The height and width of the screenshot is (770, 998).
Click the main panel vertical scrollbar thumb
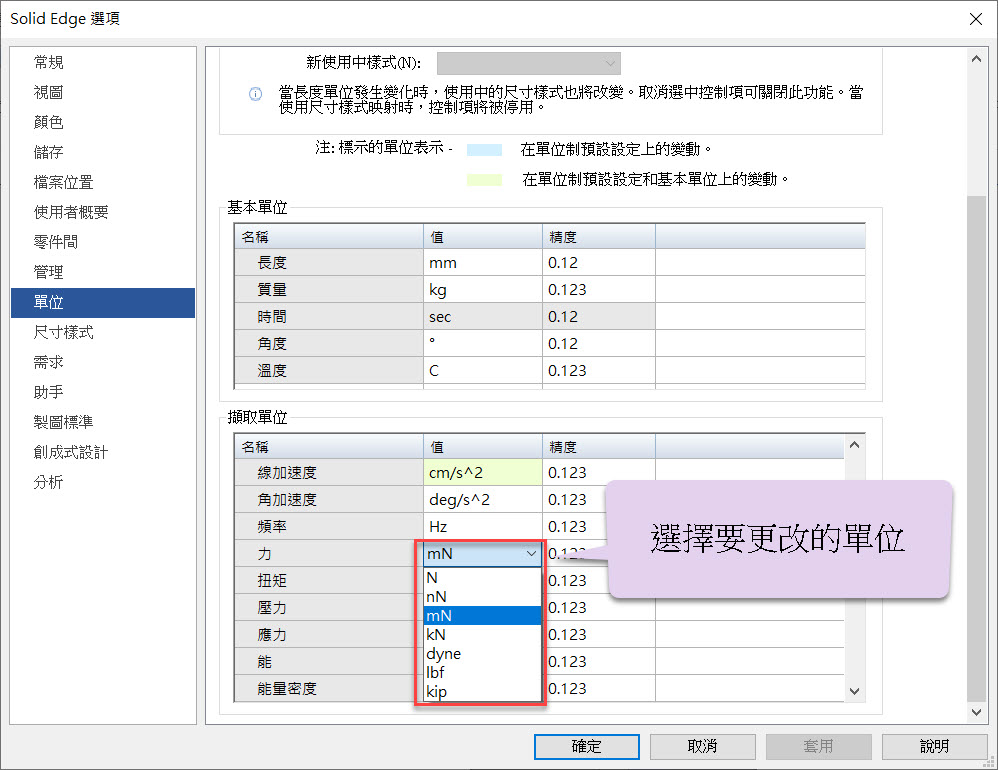click(976, 448)
